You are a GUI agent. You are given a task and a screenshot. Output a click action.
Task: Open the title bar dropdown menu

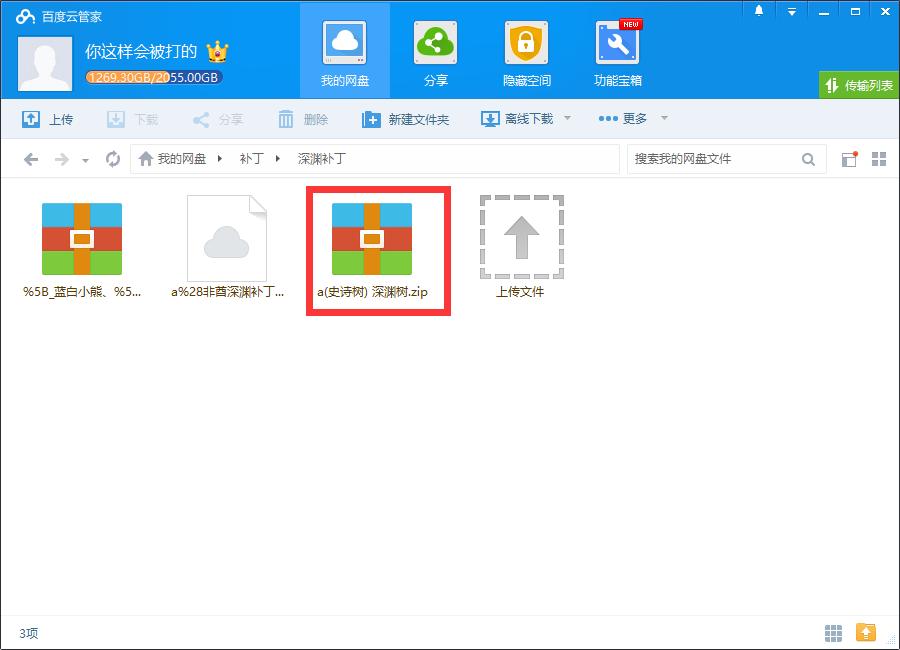click(x=792, y=11)
